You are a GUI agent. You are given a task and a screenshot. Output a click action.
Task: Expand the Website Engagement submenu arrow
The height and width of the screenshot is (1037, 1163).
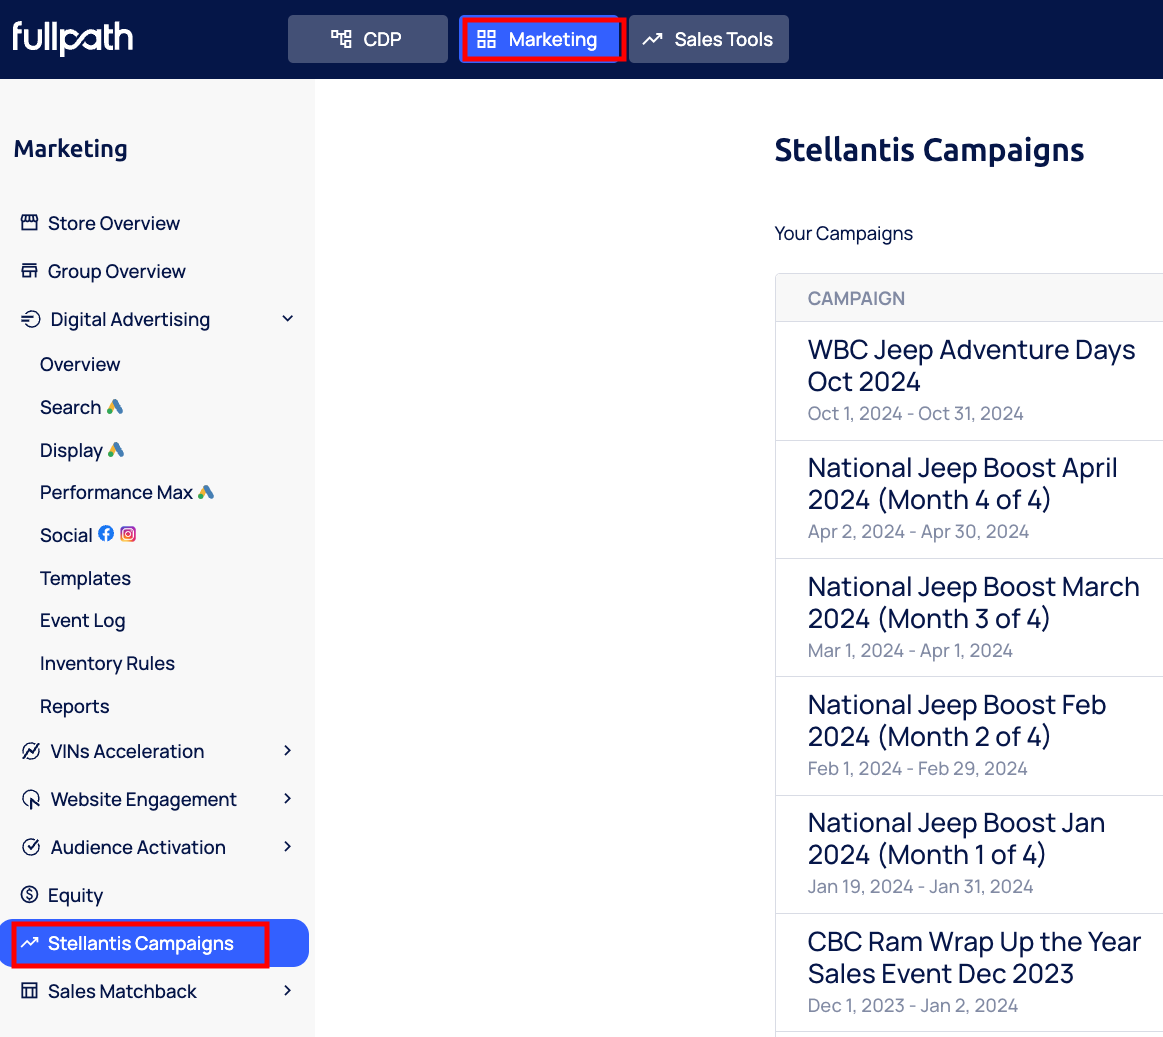pos(288,799)
